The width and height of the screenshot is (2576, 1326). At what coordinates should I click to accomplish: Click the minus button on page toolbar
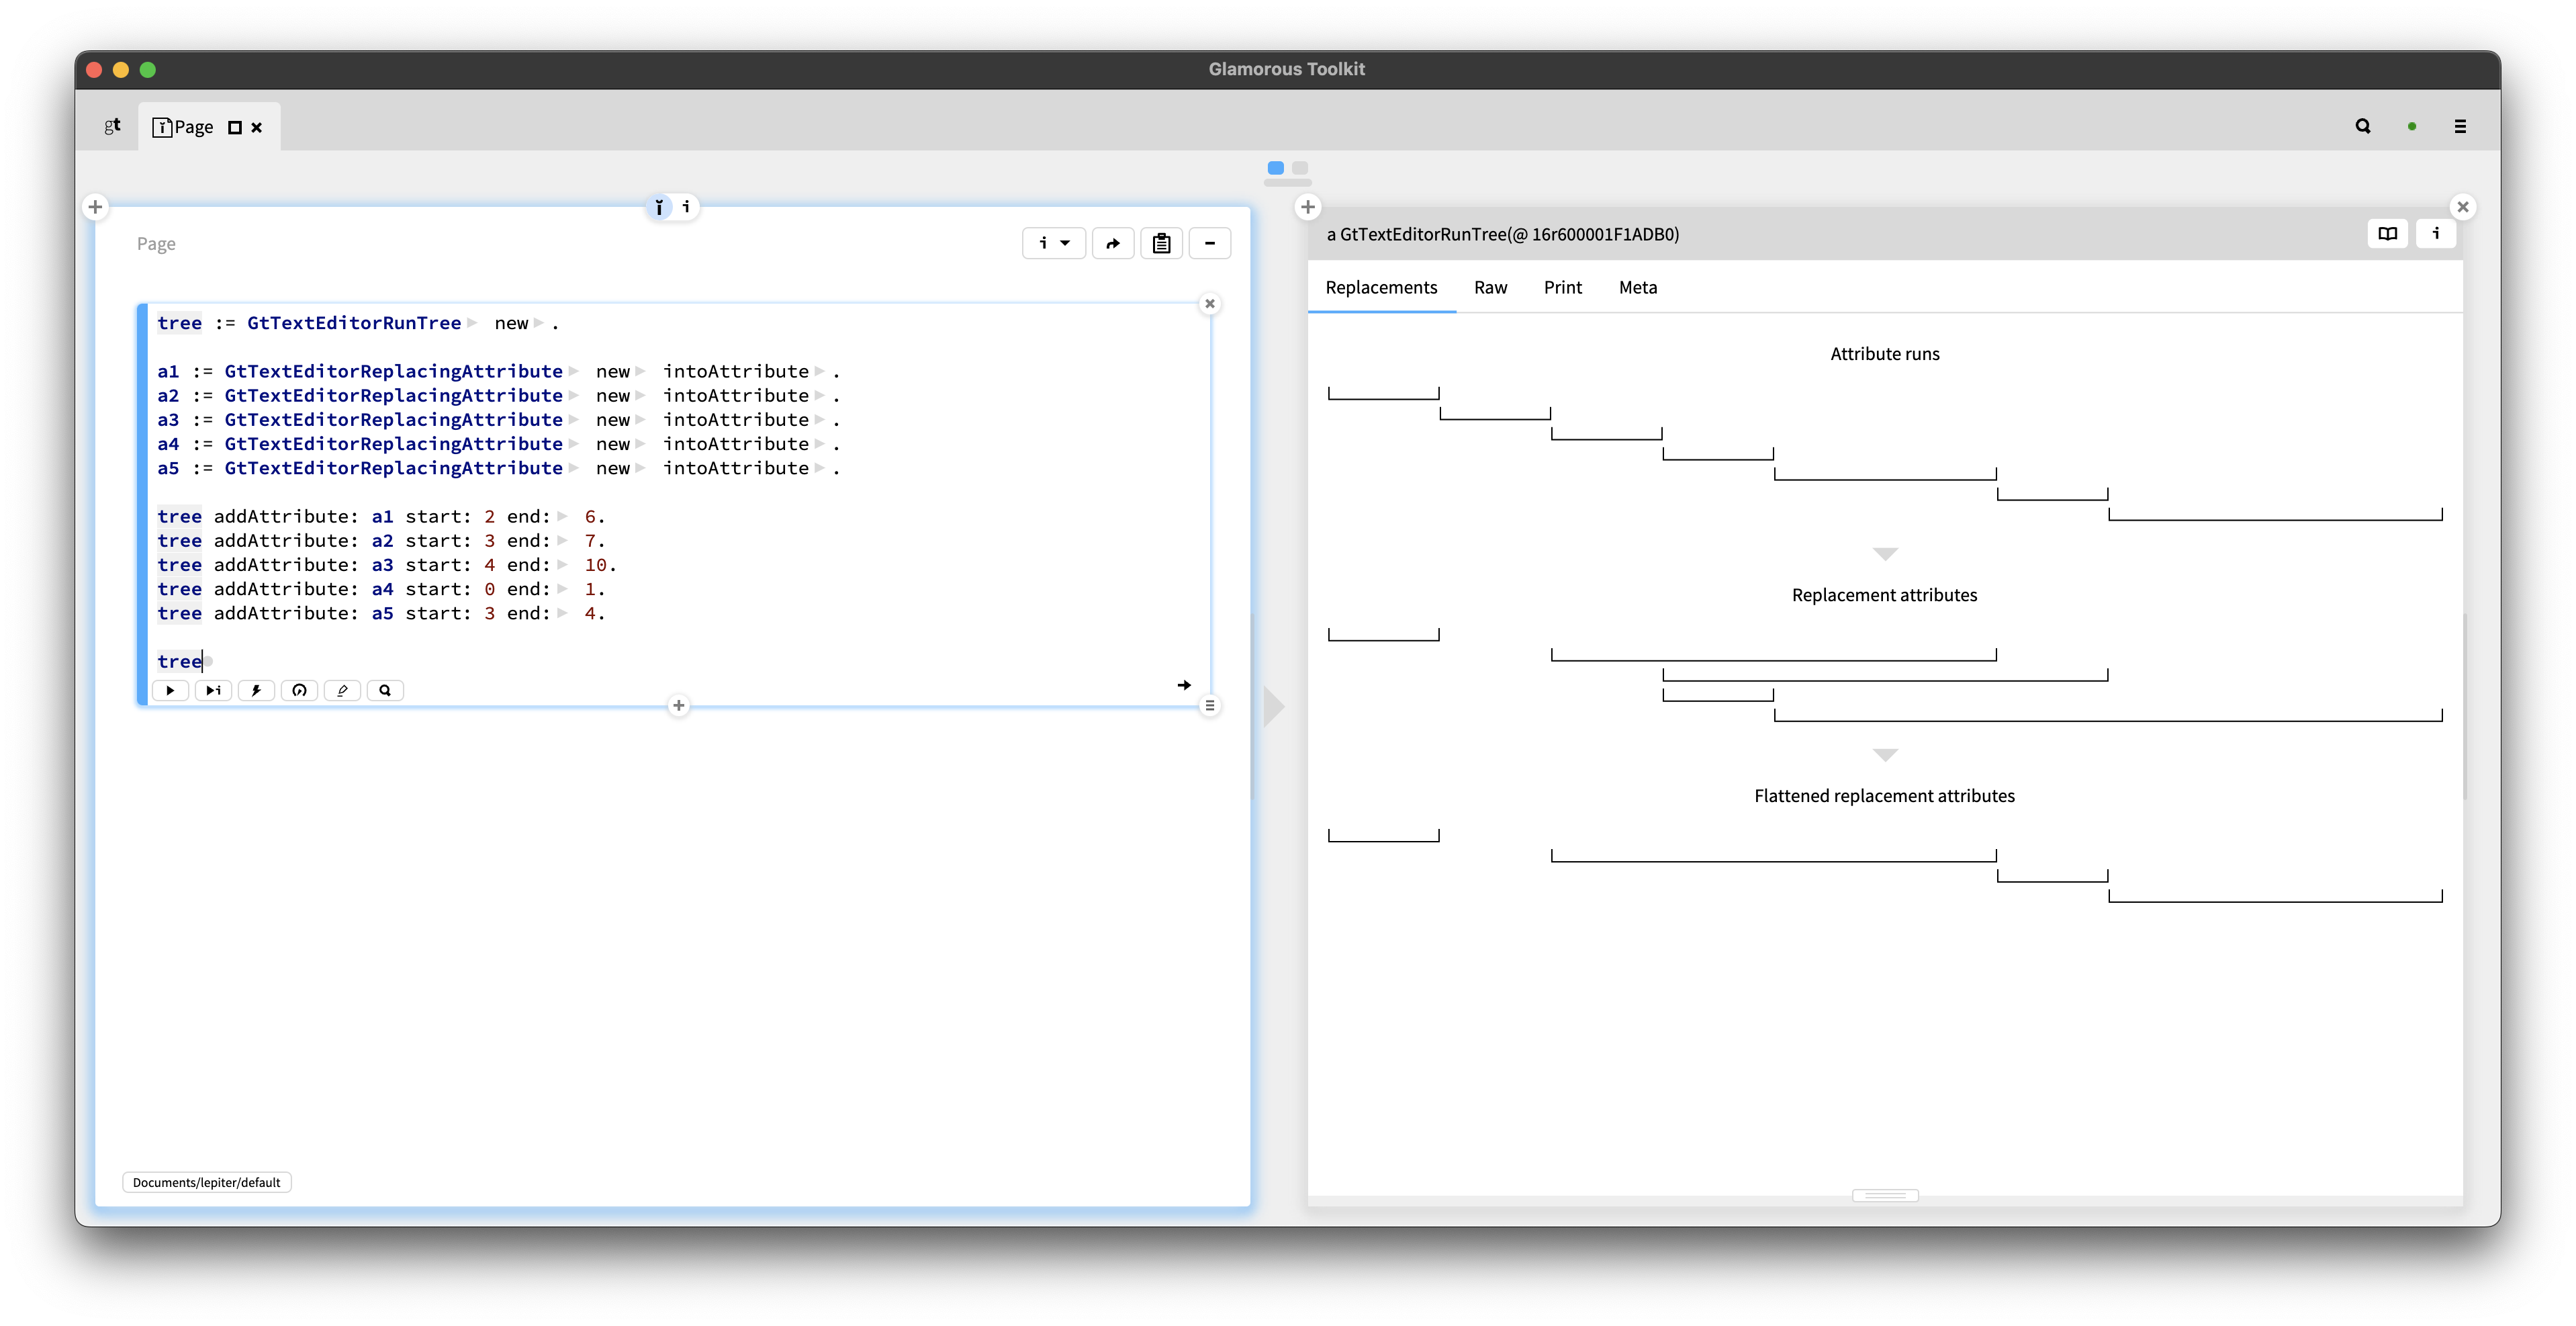tap(1209, 243)
